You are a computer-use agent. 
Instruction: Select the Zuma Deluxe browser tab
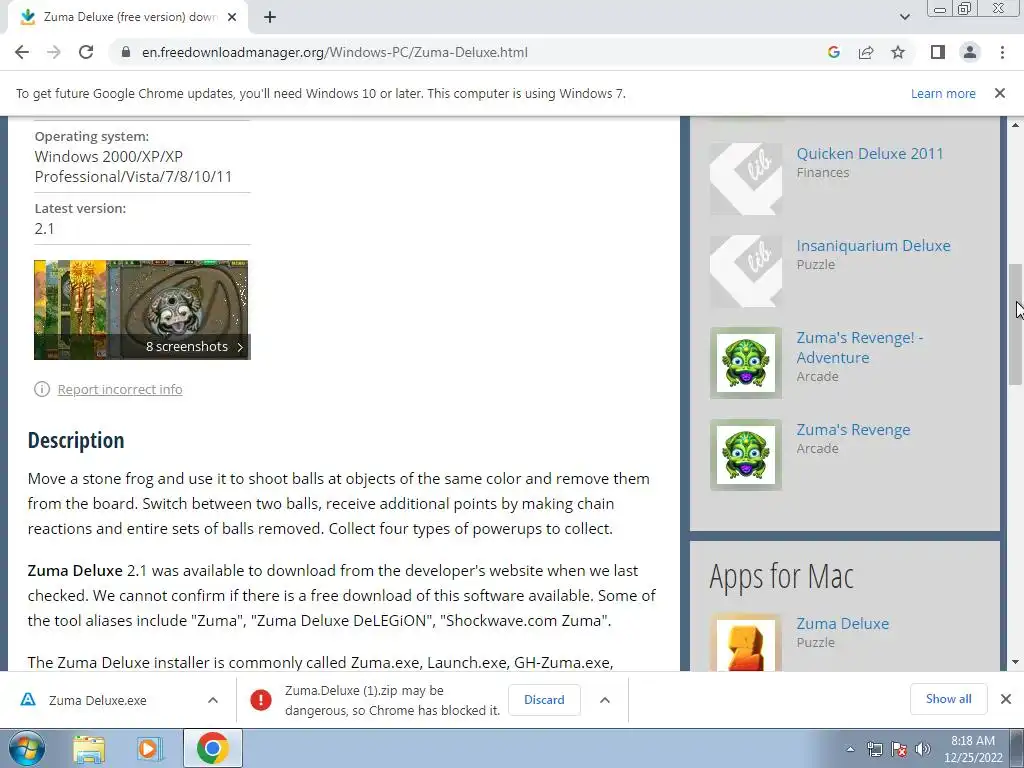[x=127, y=17]
